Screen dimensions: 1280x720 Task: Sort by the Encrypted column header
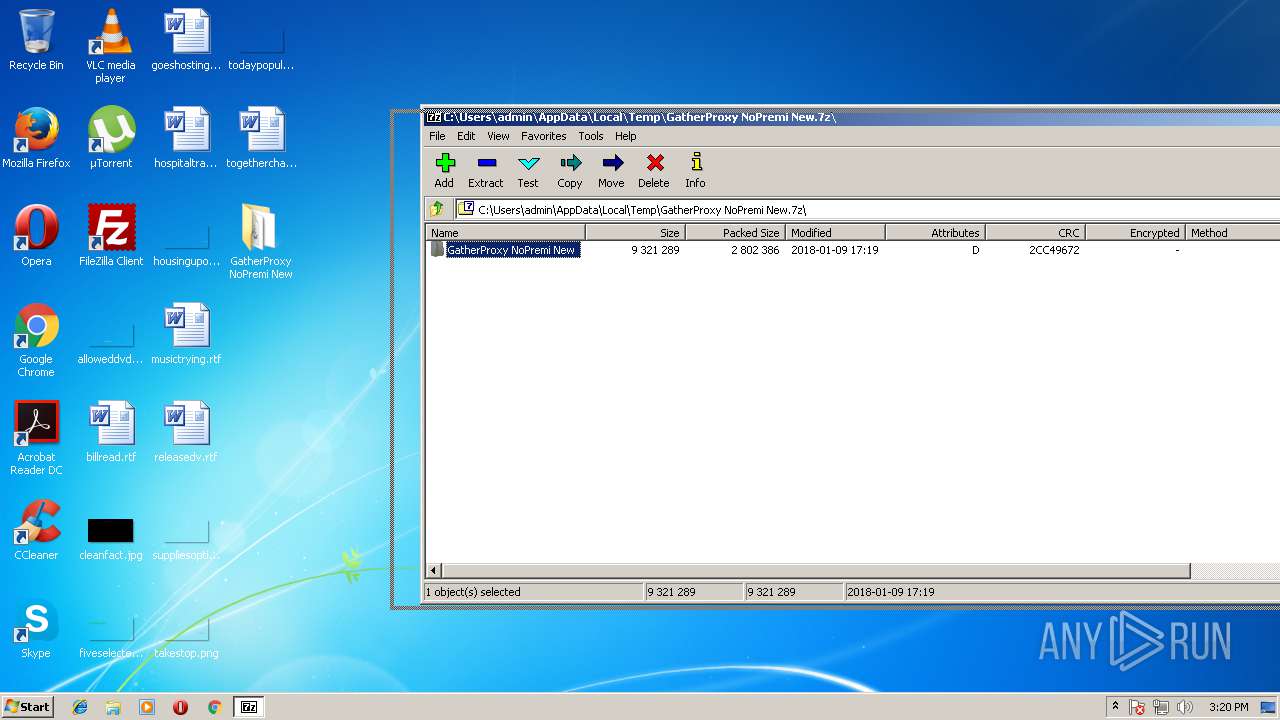[x=1135, y=233]
